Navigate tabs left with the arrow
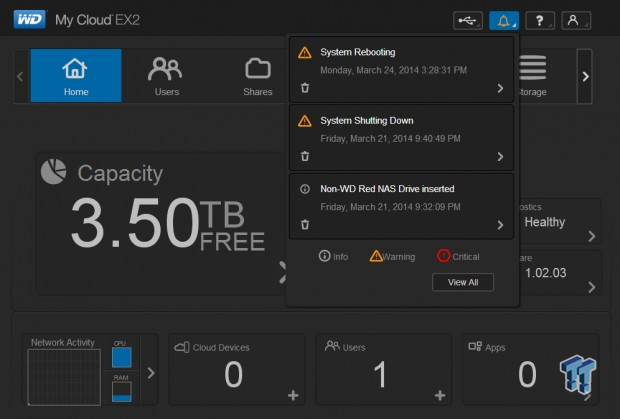The height and width of the screenshot is (419, 620). click(x=21, y=76)
